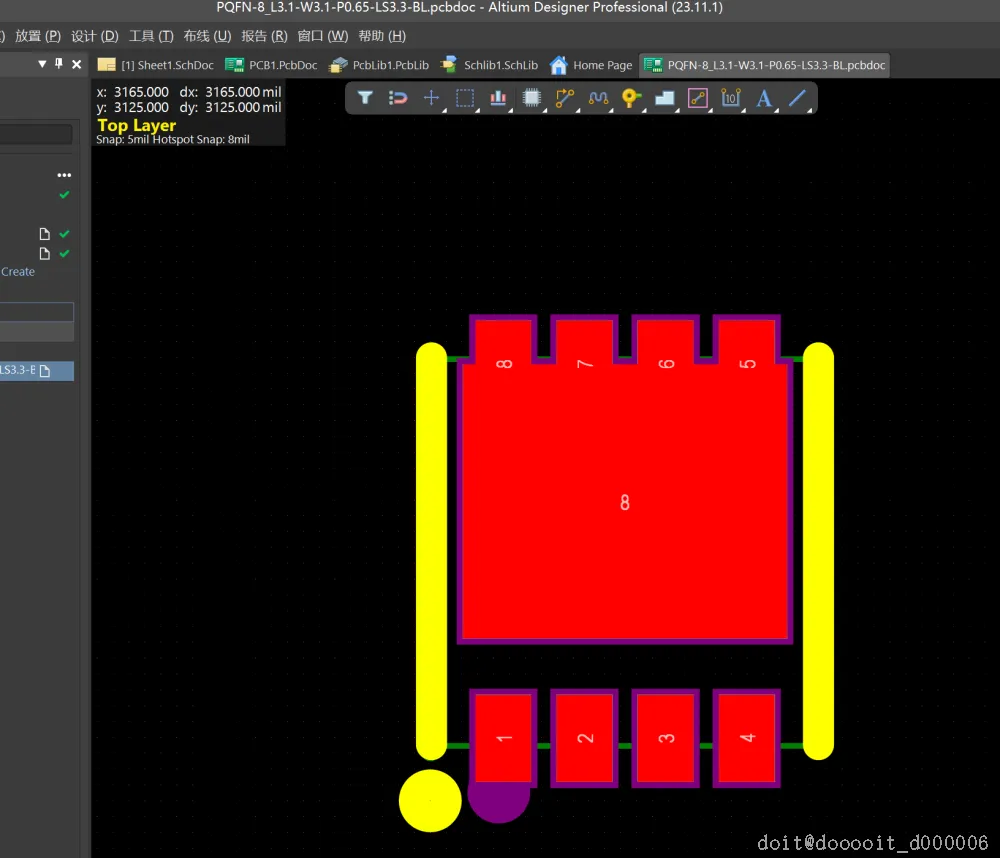Viewport: 1000px width, 858px height.
Task: Open the panel options dropdown arrow
Action: point(42,64)
